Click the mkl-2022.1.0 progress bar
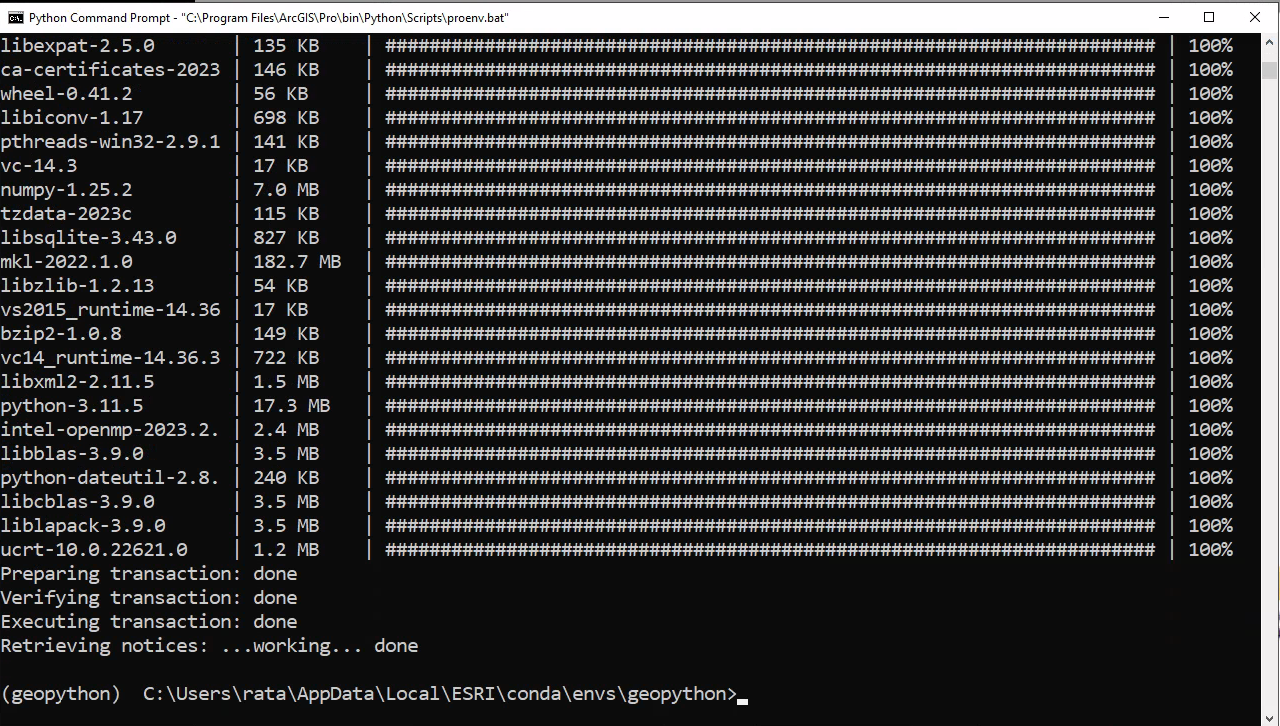Viewport: 1280px width, 726px height. (x=770, y=262)
